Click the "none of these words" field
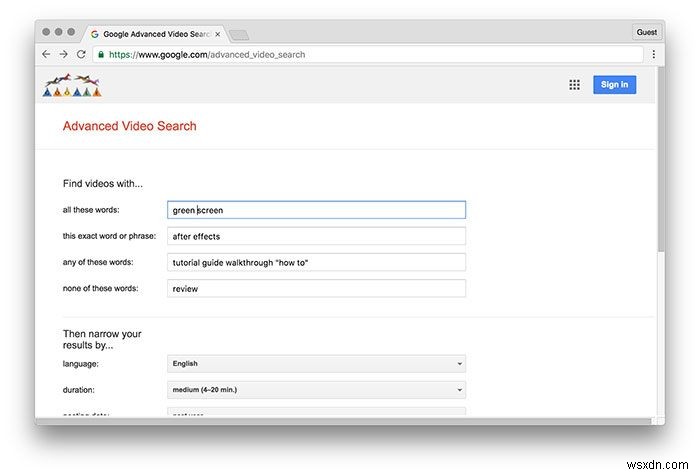 click(316, 288)
